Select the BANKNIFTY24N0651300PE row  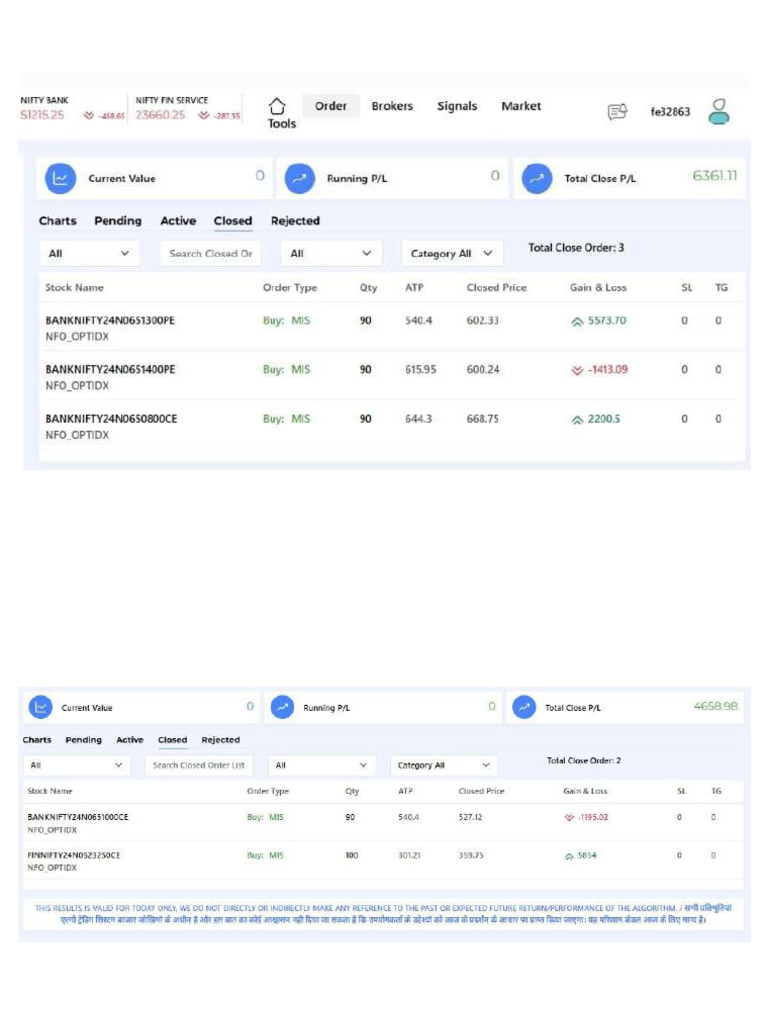click(x=391, y=328)
